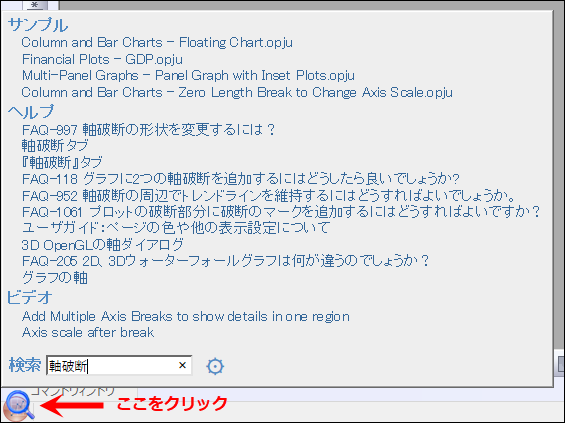Play Axis scale after break video

click(88, 333)
